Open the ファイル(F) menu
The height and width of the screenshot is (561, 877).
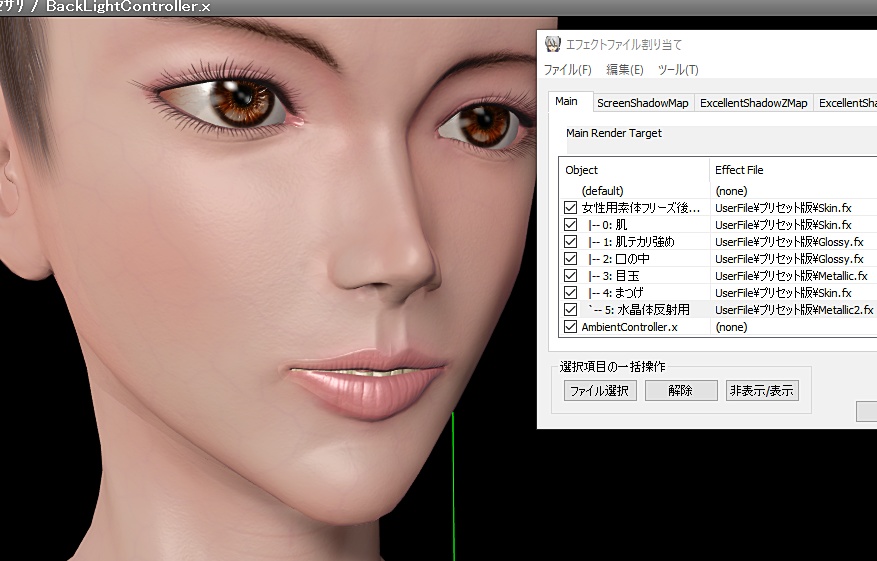click(567, 70)
